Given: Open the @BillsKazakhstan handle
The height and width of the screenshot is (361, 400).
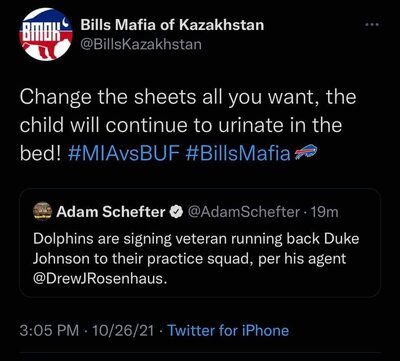Looking at the screenshot, I should tap(141, 44).
